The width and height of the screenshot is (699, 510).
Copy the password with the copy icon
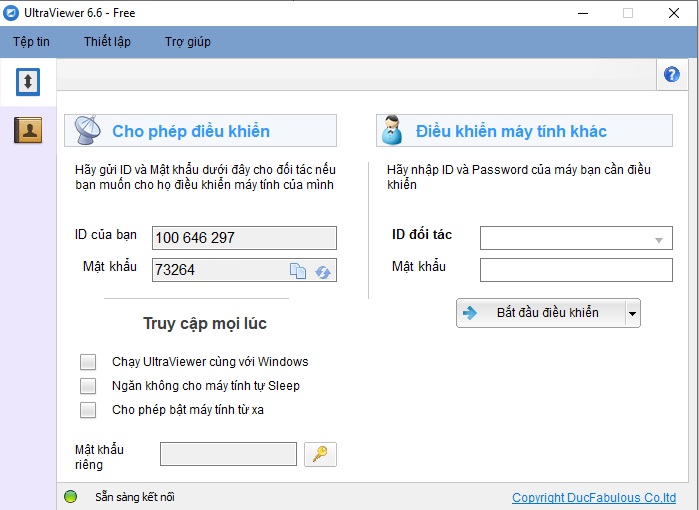click(298, 271)
